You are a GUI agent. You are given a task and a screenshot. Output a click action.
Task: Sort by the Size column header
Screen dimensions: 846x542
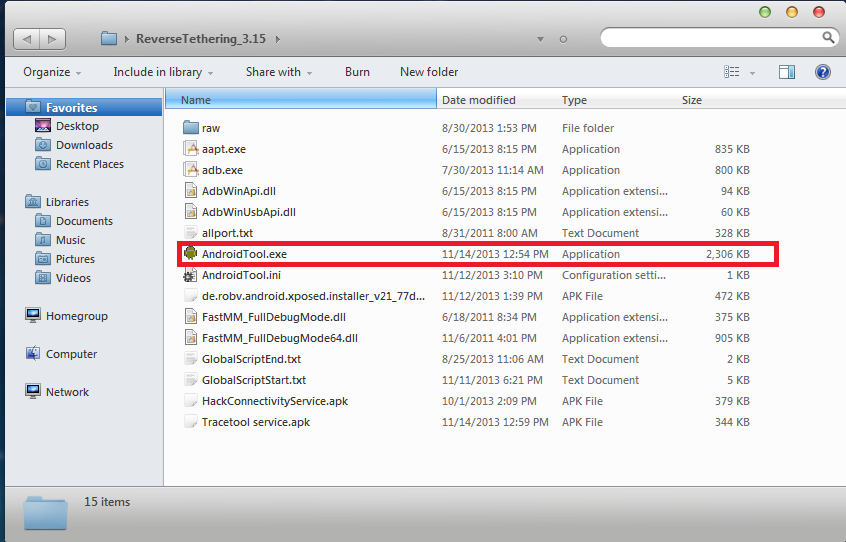tap(718, 100)
